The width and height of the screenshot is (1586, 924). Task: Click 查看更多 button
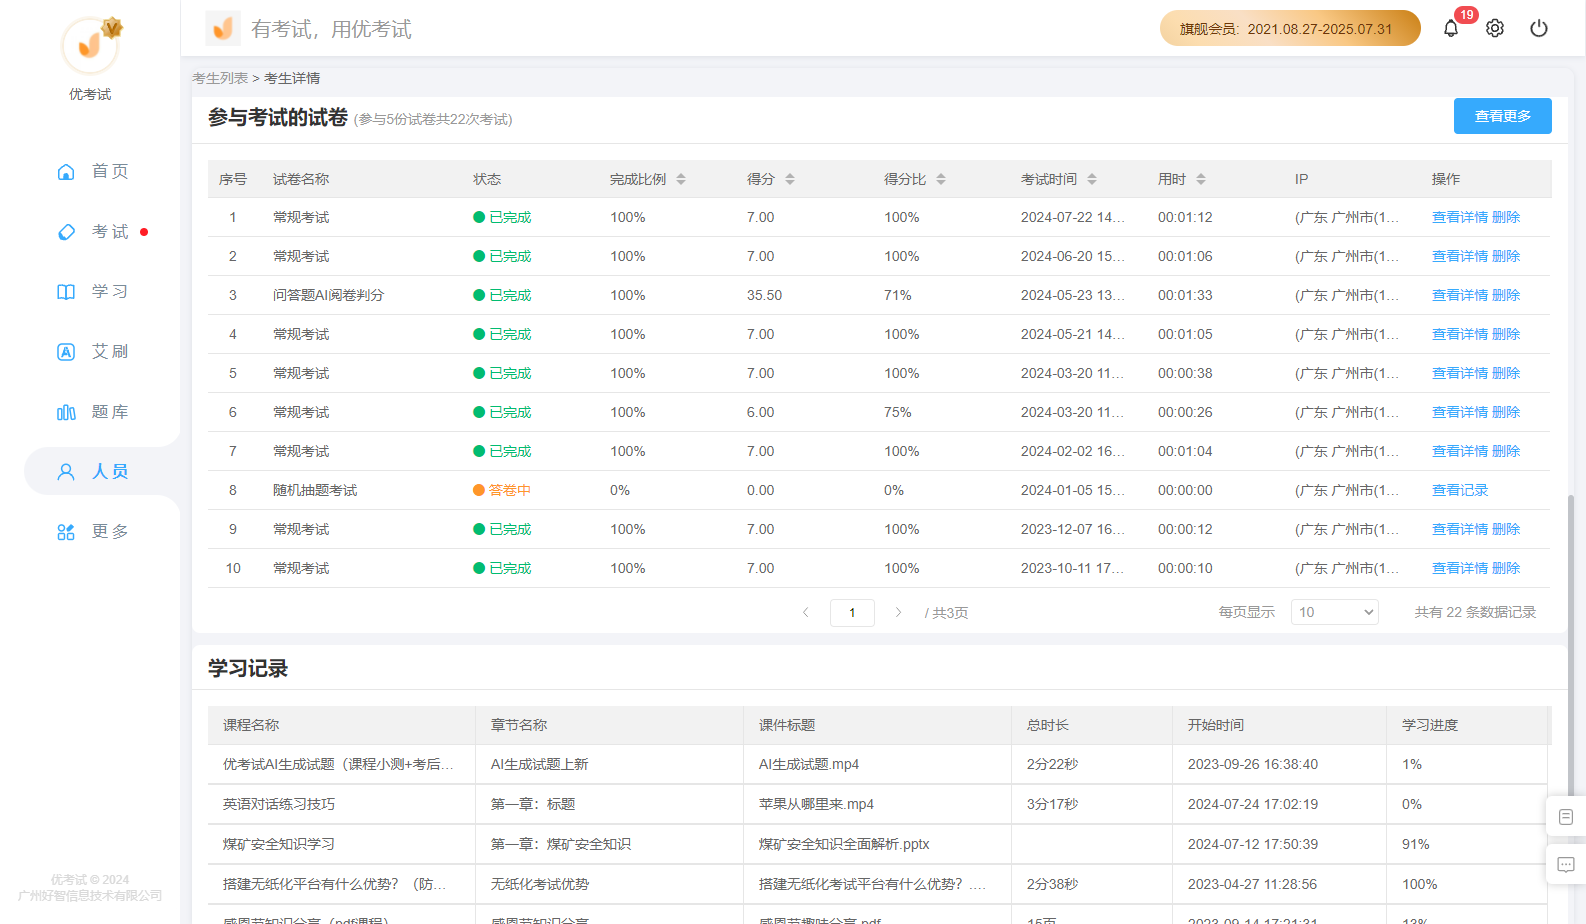(1502, 116)
